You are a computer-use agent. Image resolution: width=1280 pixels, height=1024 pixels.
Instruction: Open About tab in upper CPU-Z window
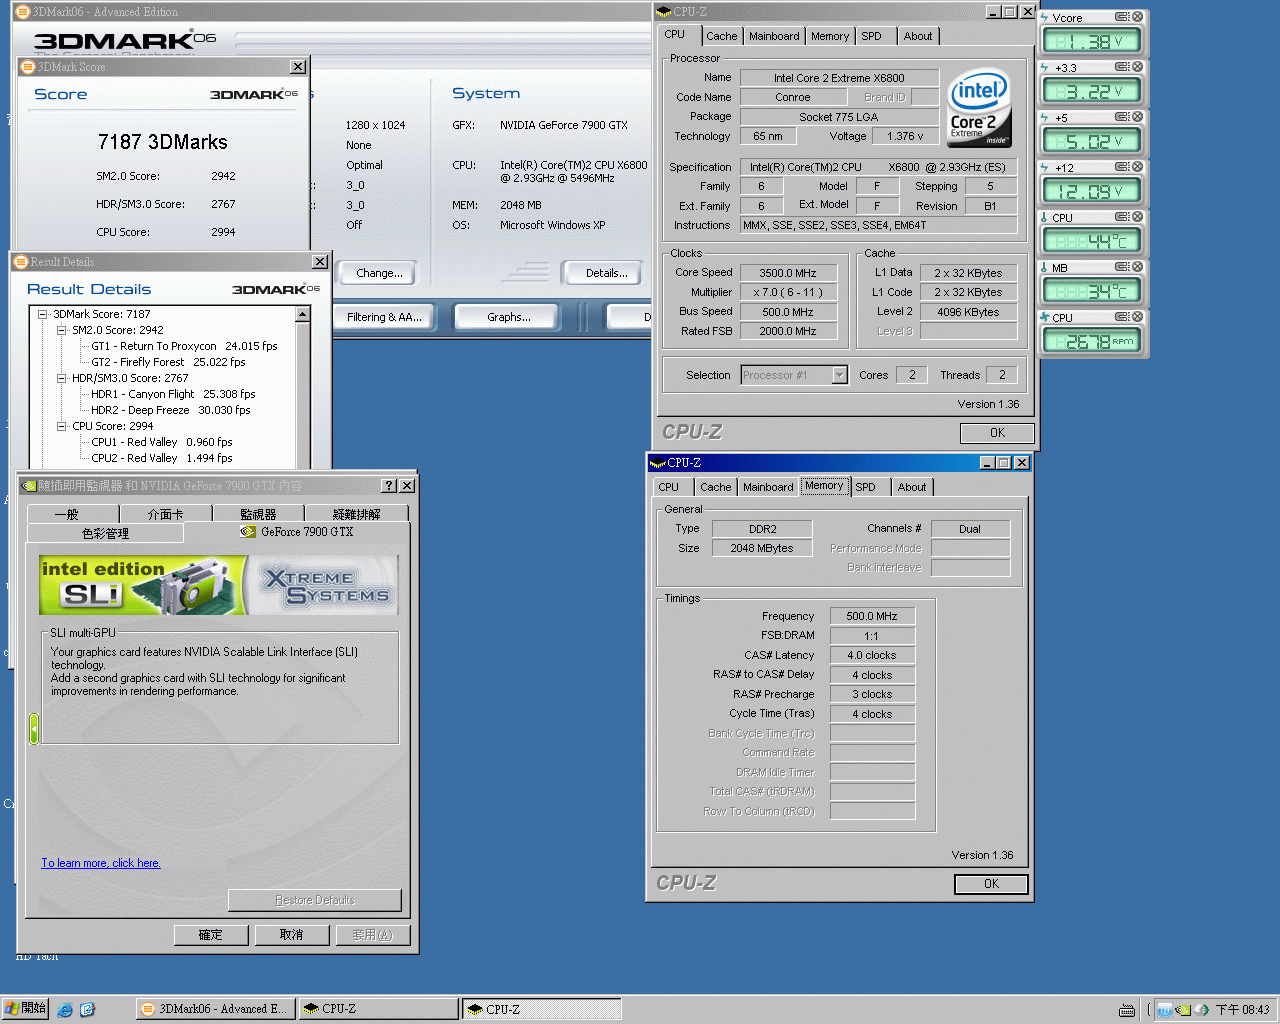point(918,36)
